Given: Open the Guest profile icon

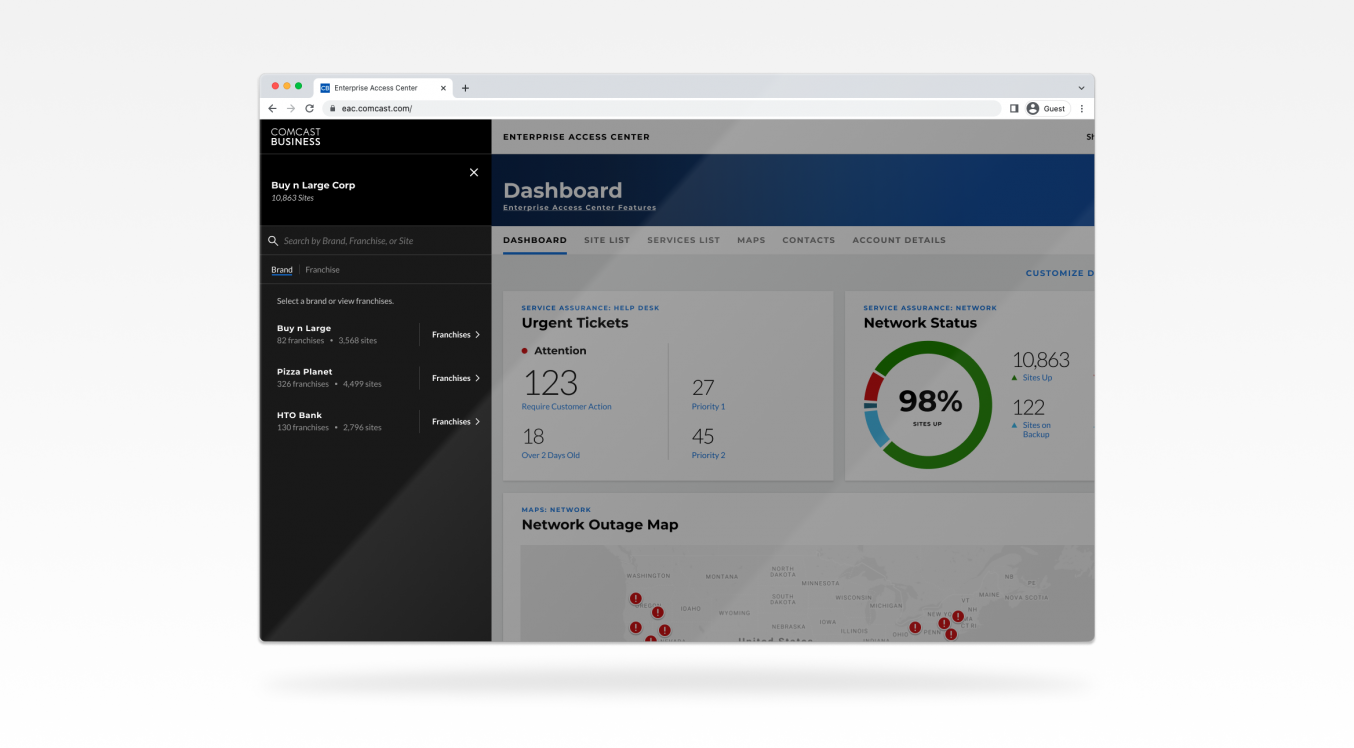Looking at the screenshot, I should coord(1033,108).
